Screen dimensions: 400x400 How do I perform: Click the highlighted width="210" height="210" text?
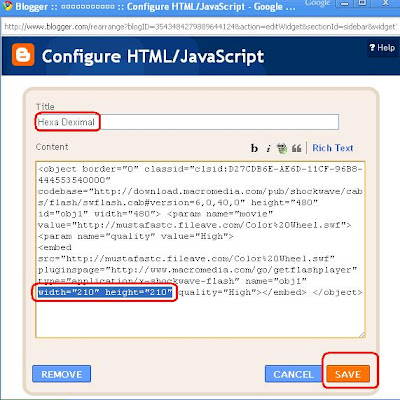[x=105, y=292]
